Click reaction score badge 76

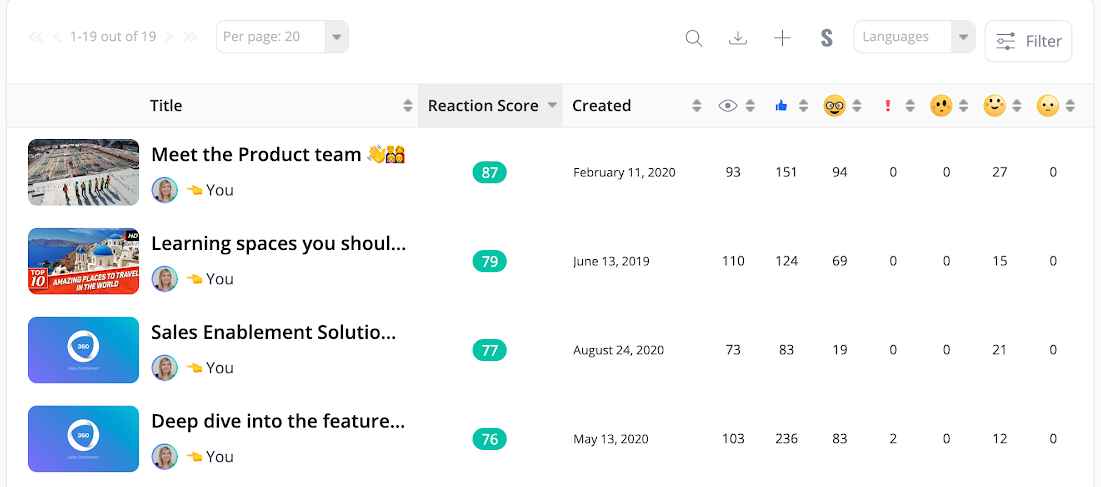tap(489, 439)
